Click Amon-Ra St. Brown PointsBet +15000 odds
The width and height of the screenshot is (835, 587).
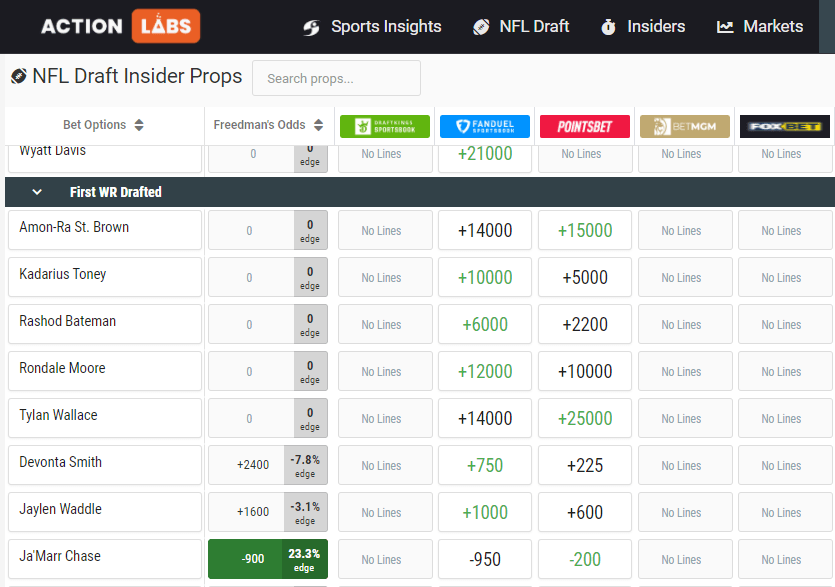coord(585,230)
